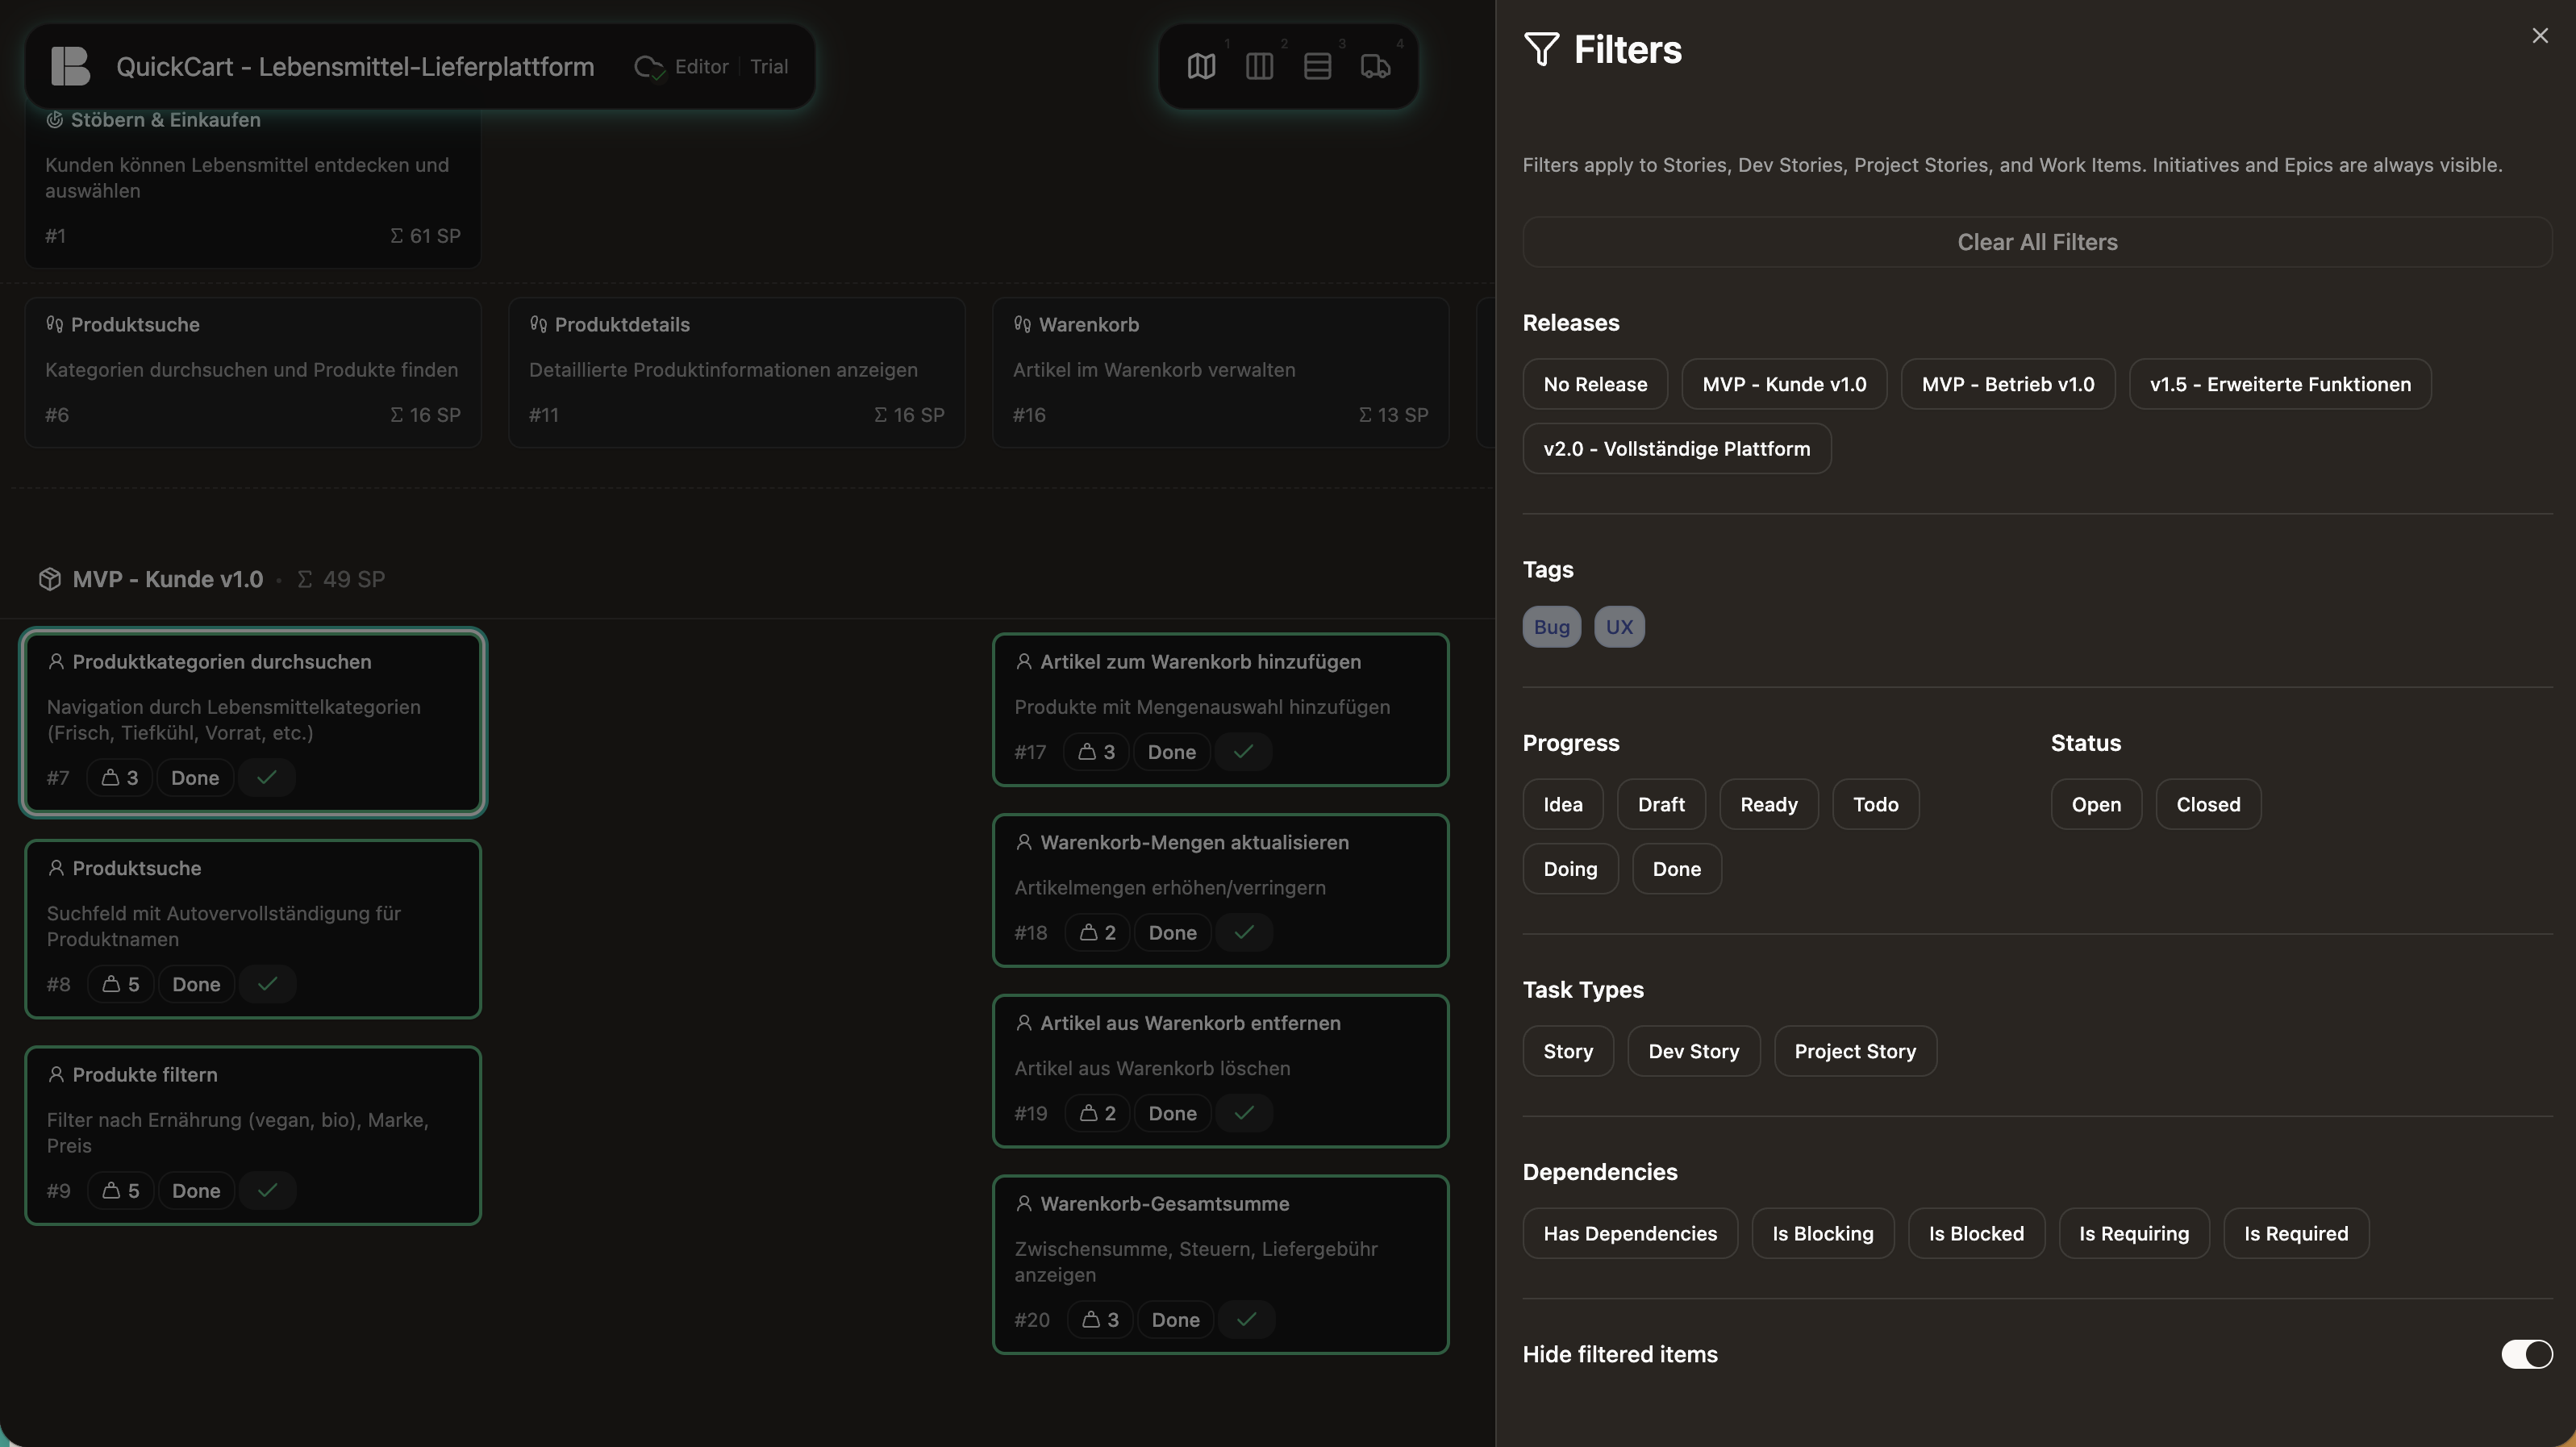Toggle the Hide filtered items switch
Viewport: 2576px width, 1447px height.
coord(2525,1354)
